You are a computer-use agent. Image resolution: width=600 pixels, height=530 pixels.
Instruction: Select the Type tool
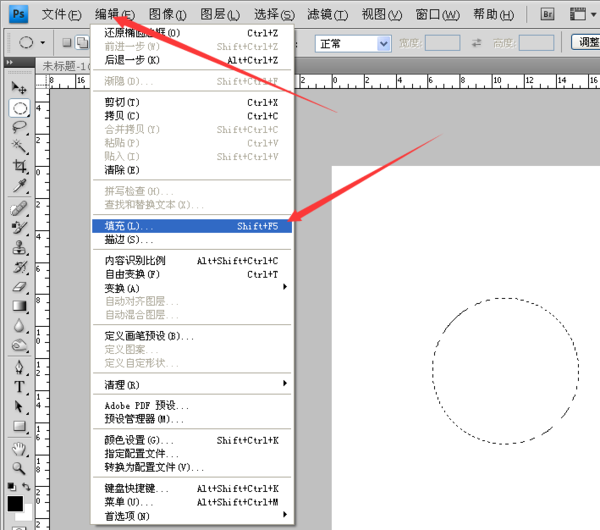19,387
